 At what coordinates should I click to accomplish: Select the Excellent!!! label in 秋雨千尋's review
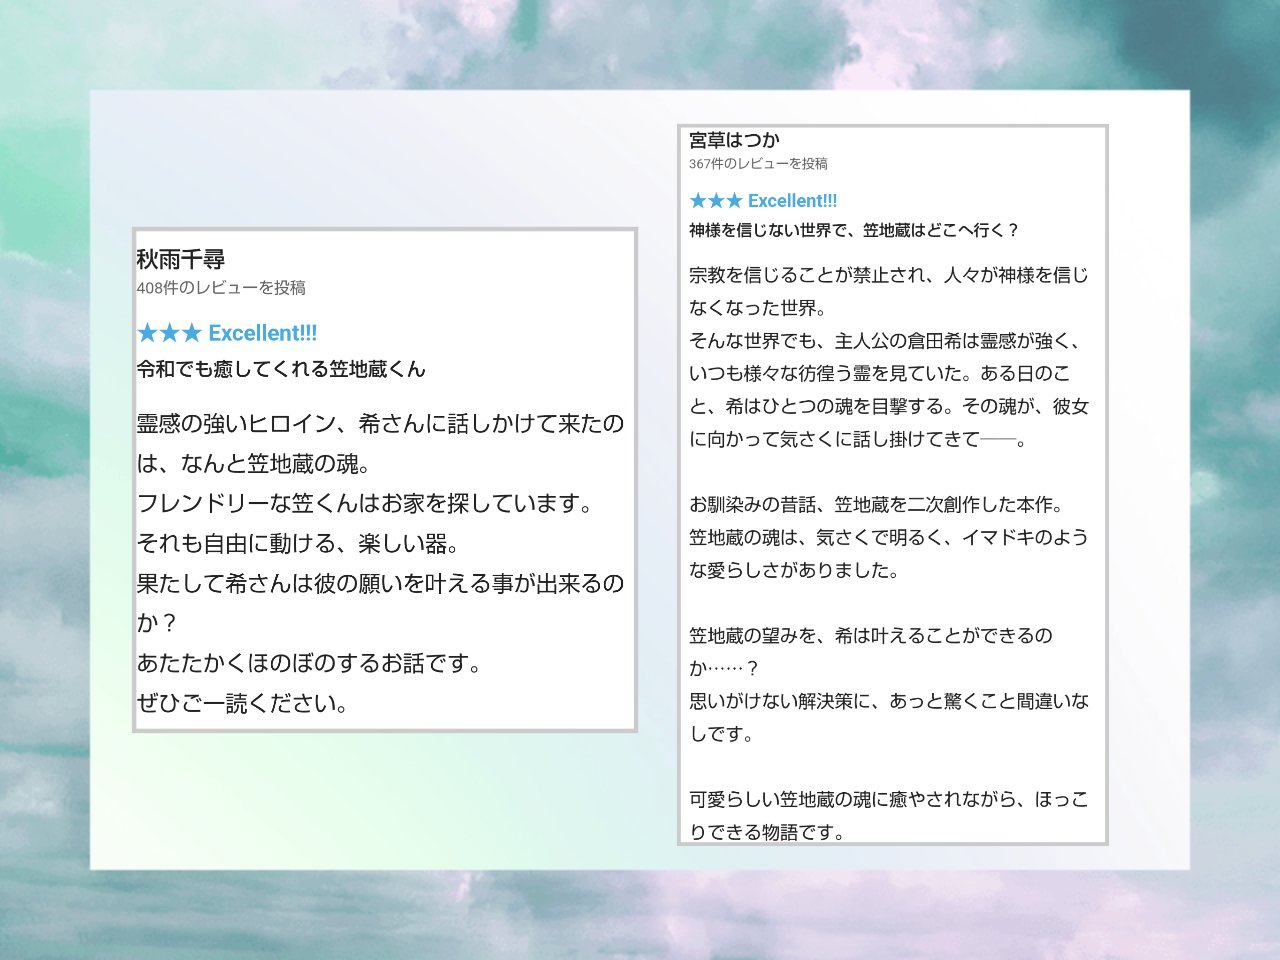point(262,334)
